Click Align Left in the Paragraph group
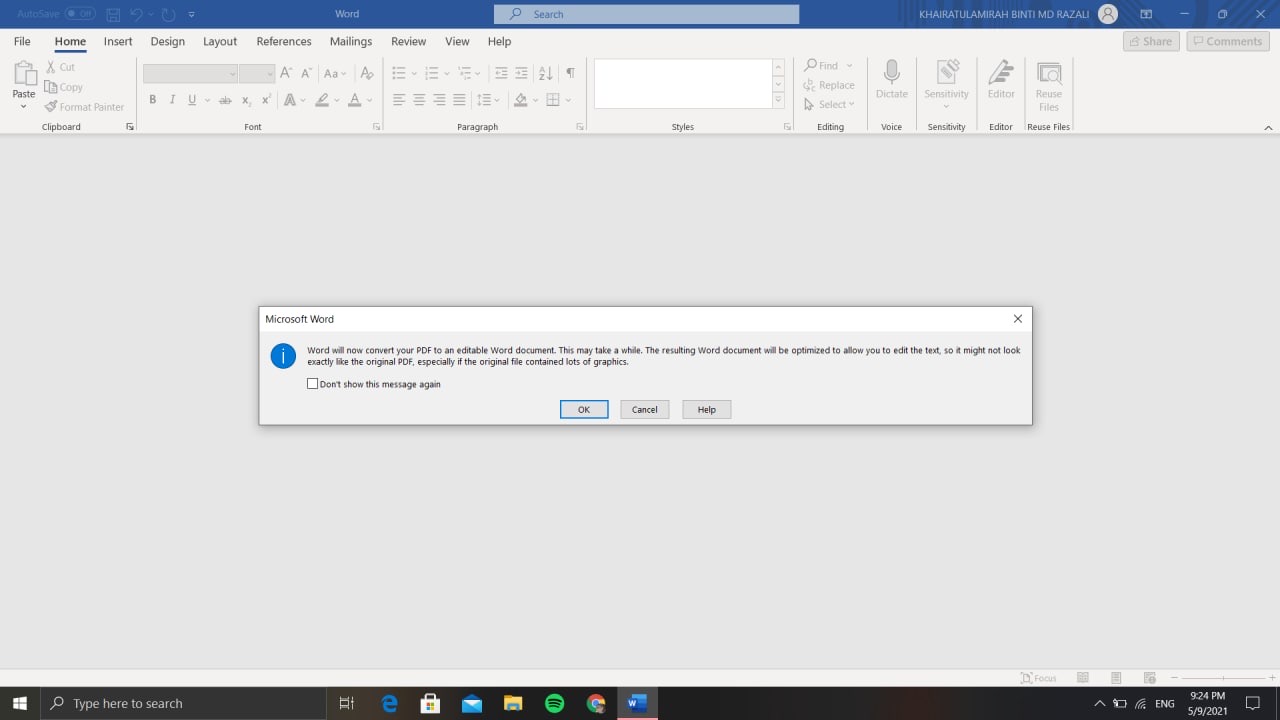The image size is (1280, 720). click(399, 100)
